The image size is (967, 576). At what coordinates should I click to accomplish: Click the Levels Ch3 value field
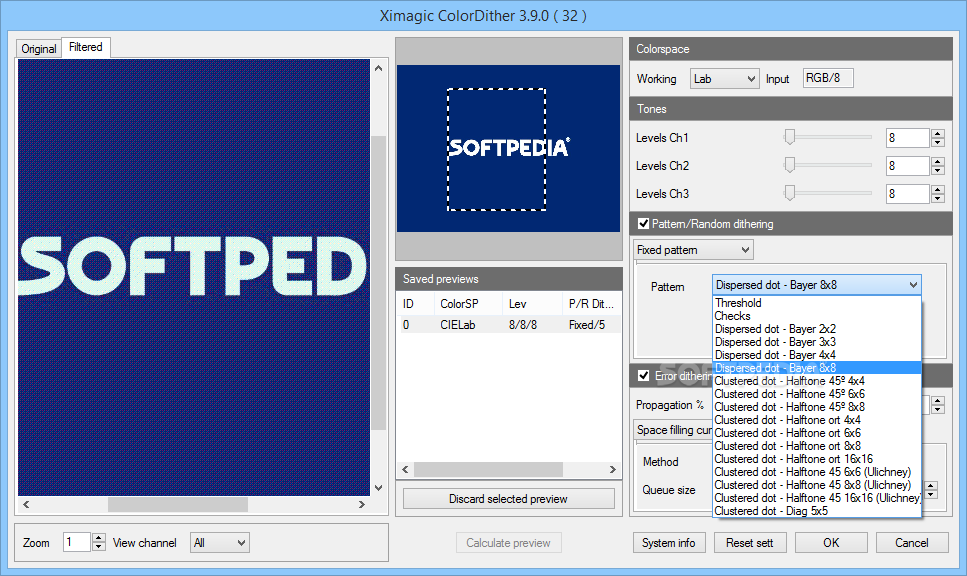907,194
